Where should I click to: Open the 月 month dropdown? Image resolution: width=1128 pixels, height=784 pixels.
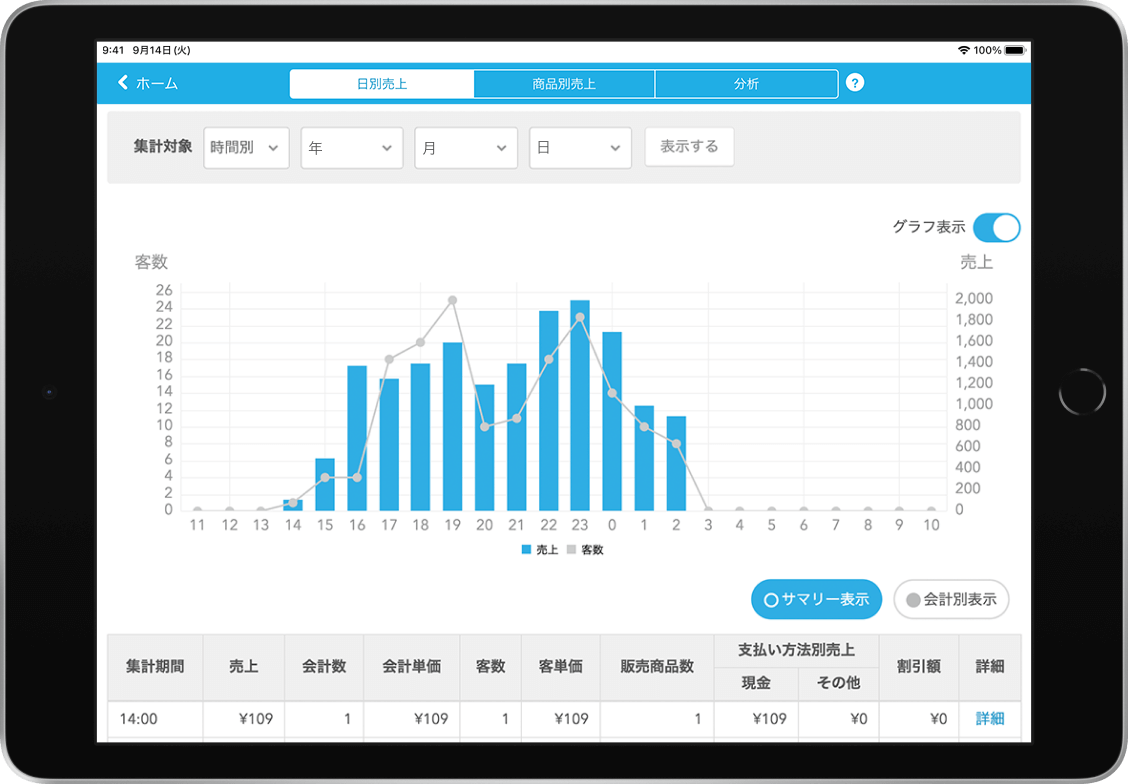(466, 146)
